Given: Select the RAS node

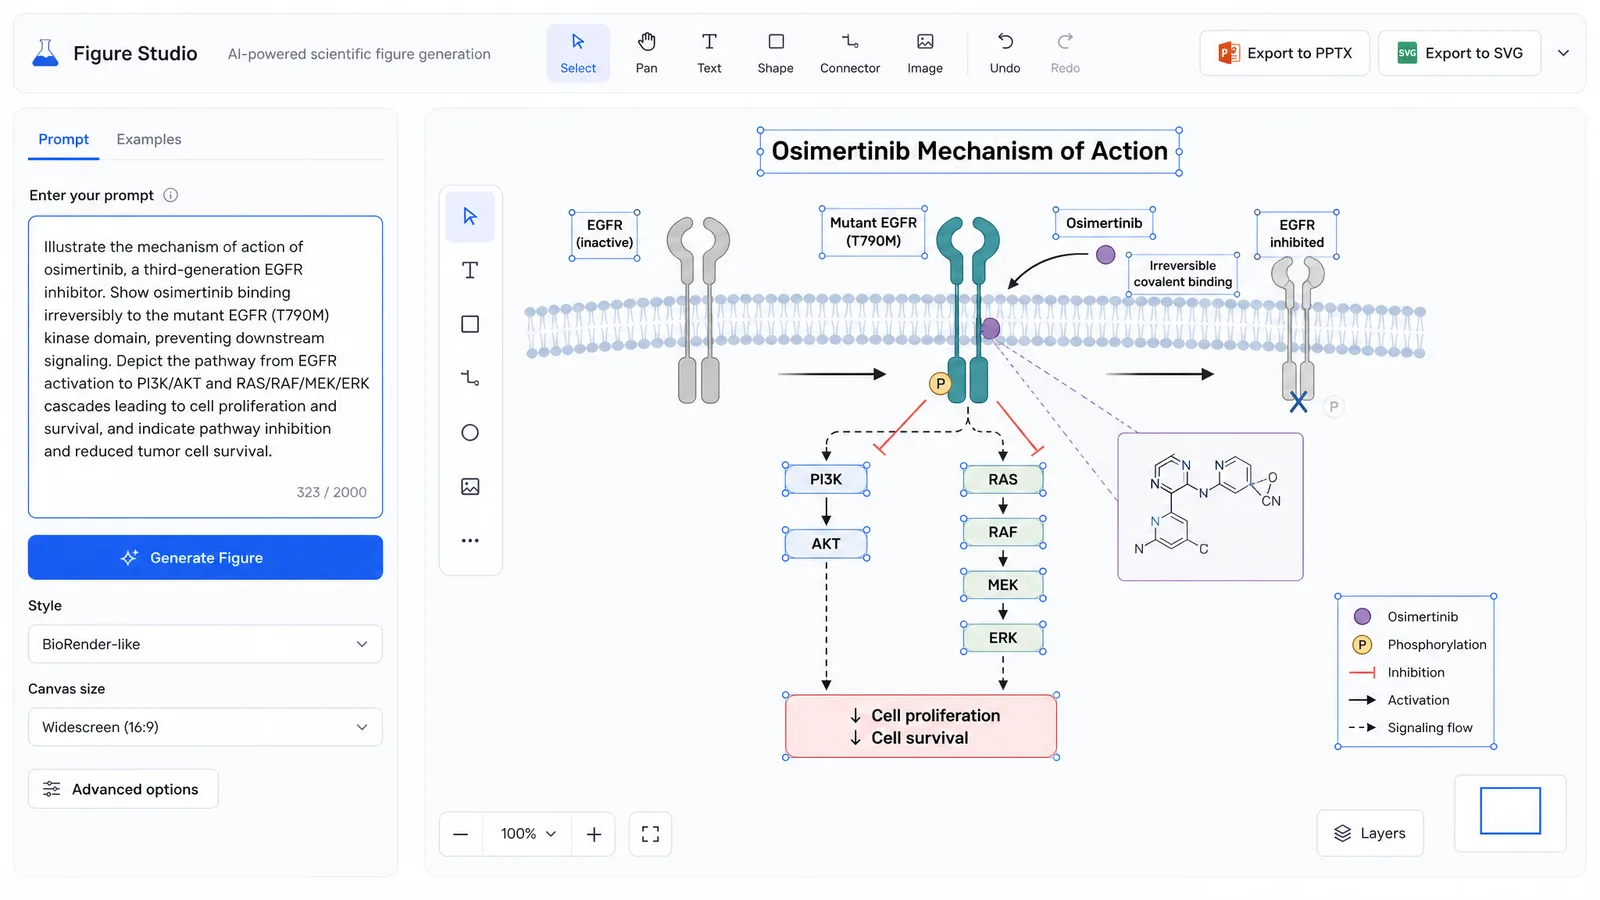Looking at the screenshot, I should 1003,480.
